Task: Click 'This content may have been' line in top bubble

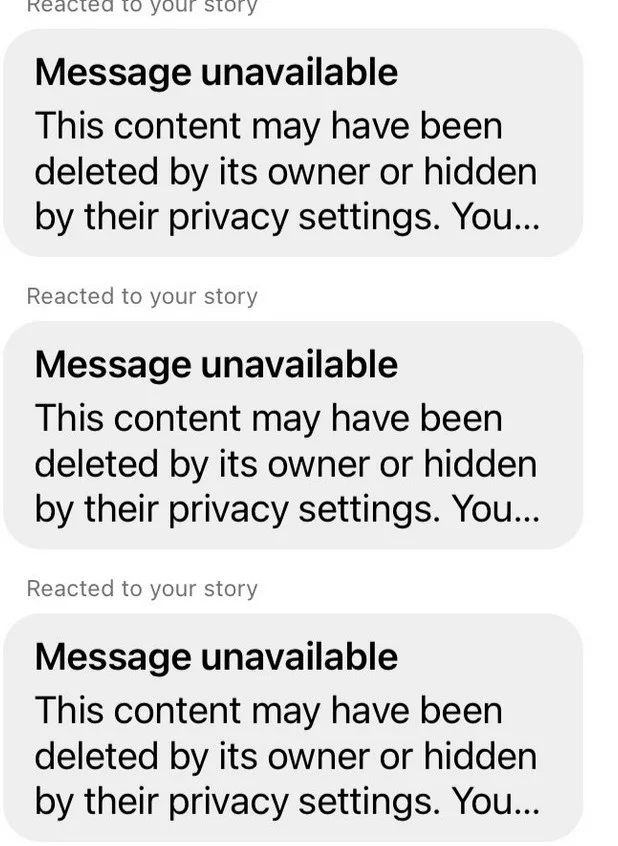Action: click(269, 127)
